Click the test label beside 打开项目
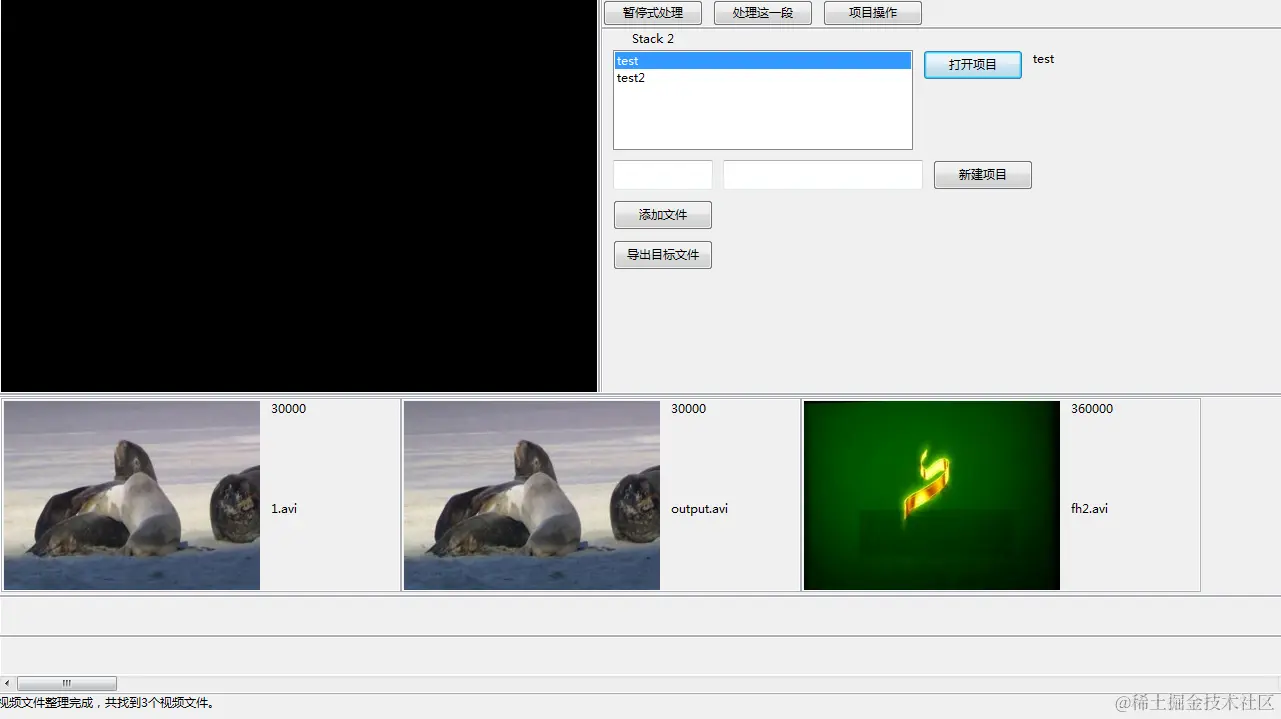The width and height of the screenshot is (1281, 719). [1043, 59]
